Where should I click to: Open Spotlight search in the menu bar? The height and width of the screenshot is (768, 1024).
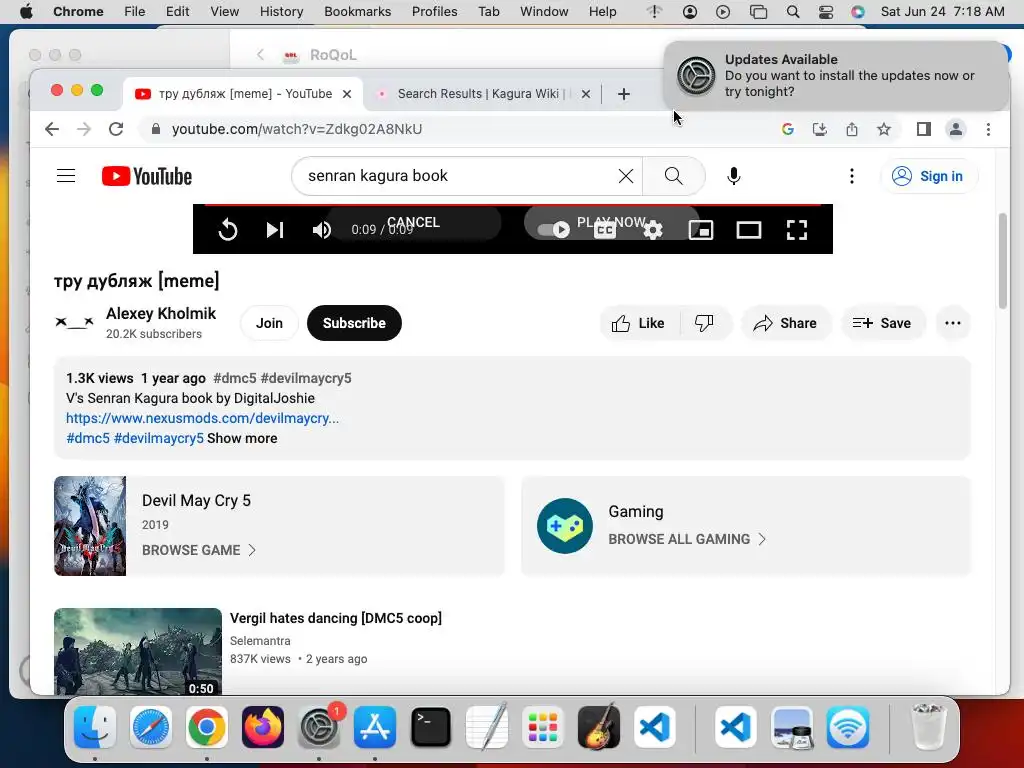[793, 11]
